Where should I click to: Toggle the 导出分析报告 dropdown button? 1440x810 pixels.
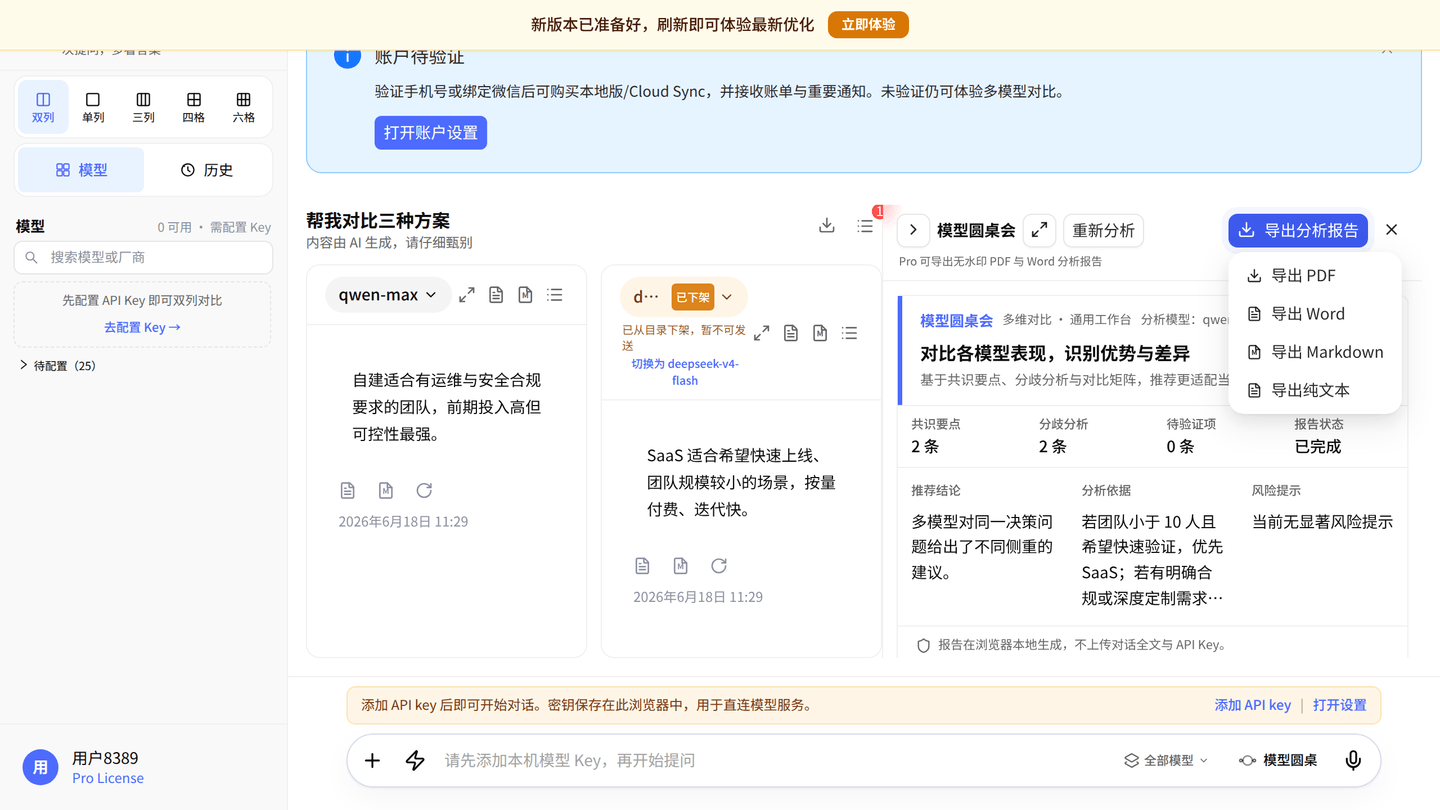pos(1298,230)
